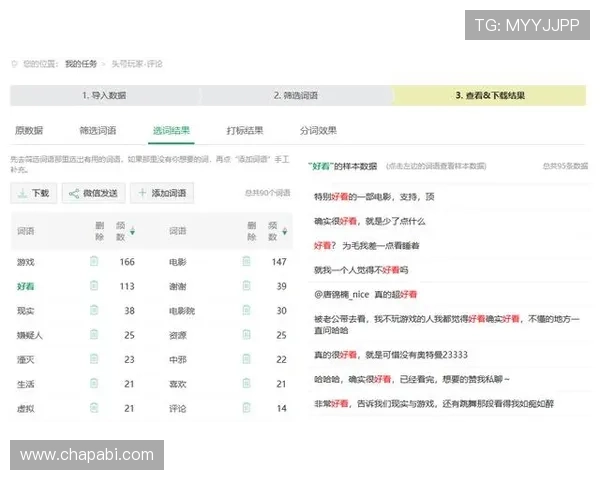Click the comment starting with 哈哈哈，确实很好看
The height and width of the screenshot is (480, 600).
tap(412, 379)
